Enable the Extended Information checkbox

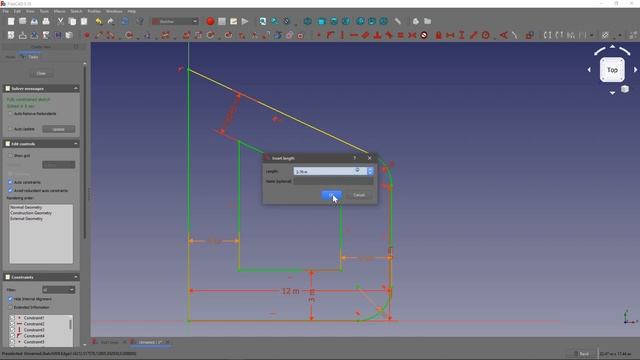pyautogui.click(x=11, y=307)
